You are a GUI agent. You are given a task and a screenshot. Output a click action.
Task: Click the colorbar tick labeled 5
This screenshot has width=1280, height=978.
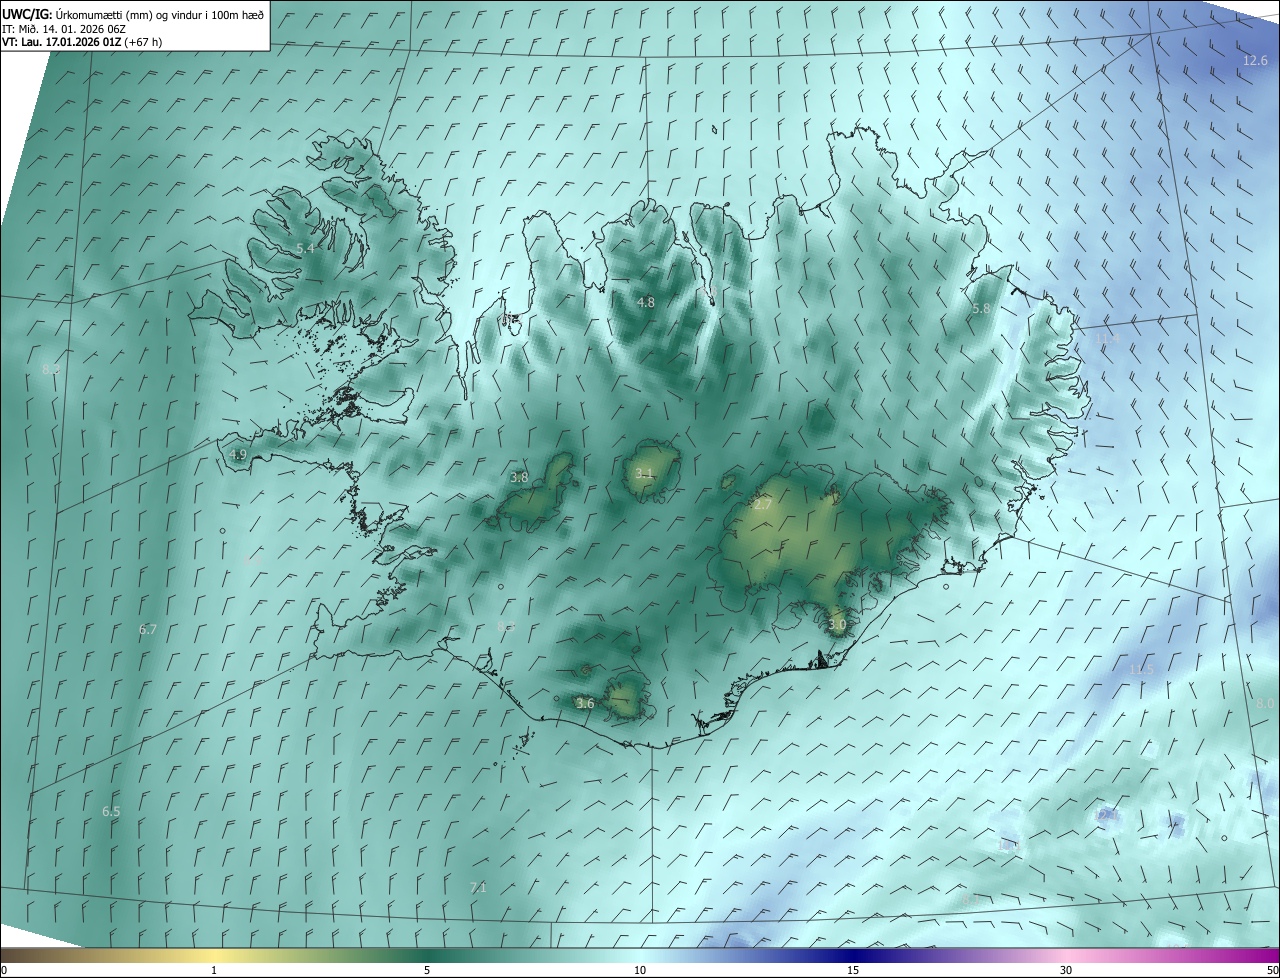(x=427, y=970)
